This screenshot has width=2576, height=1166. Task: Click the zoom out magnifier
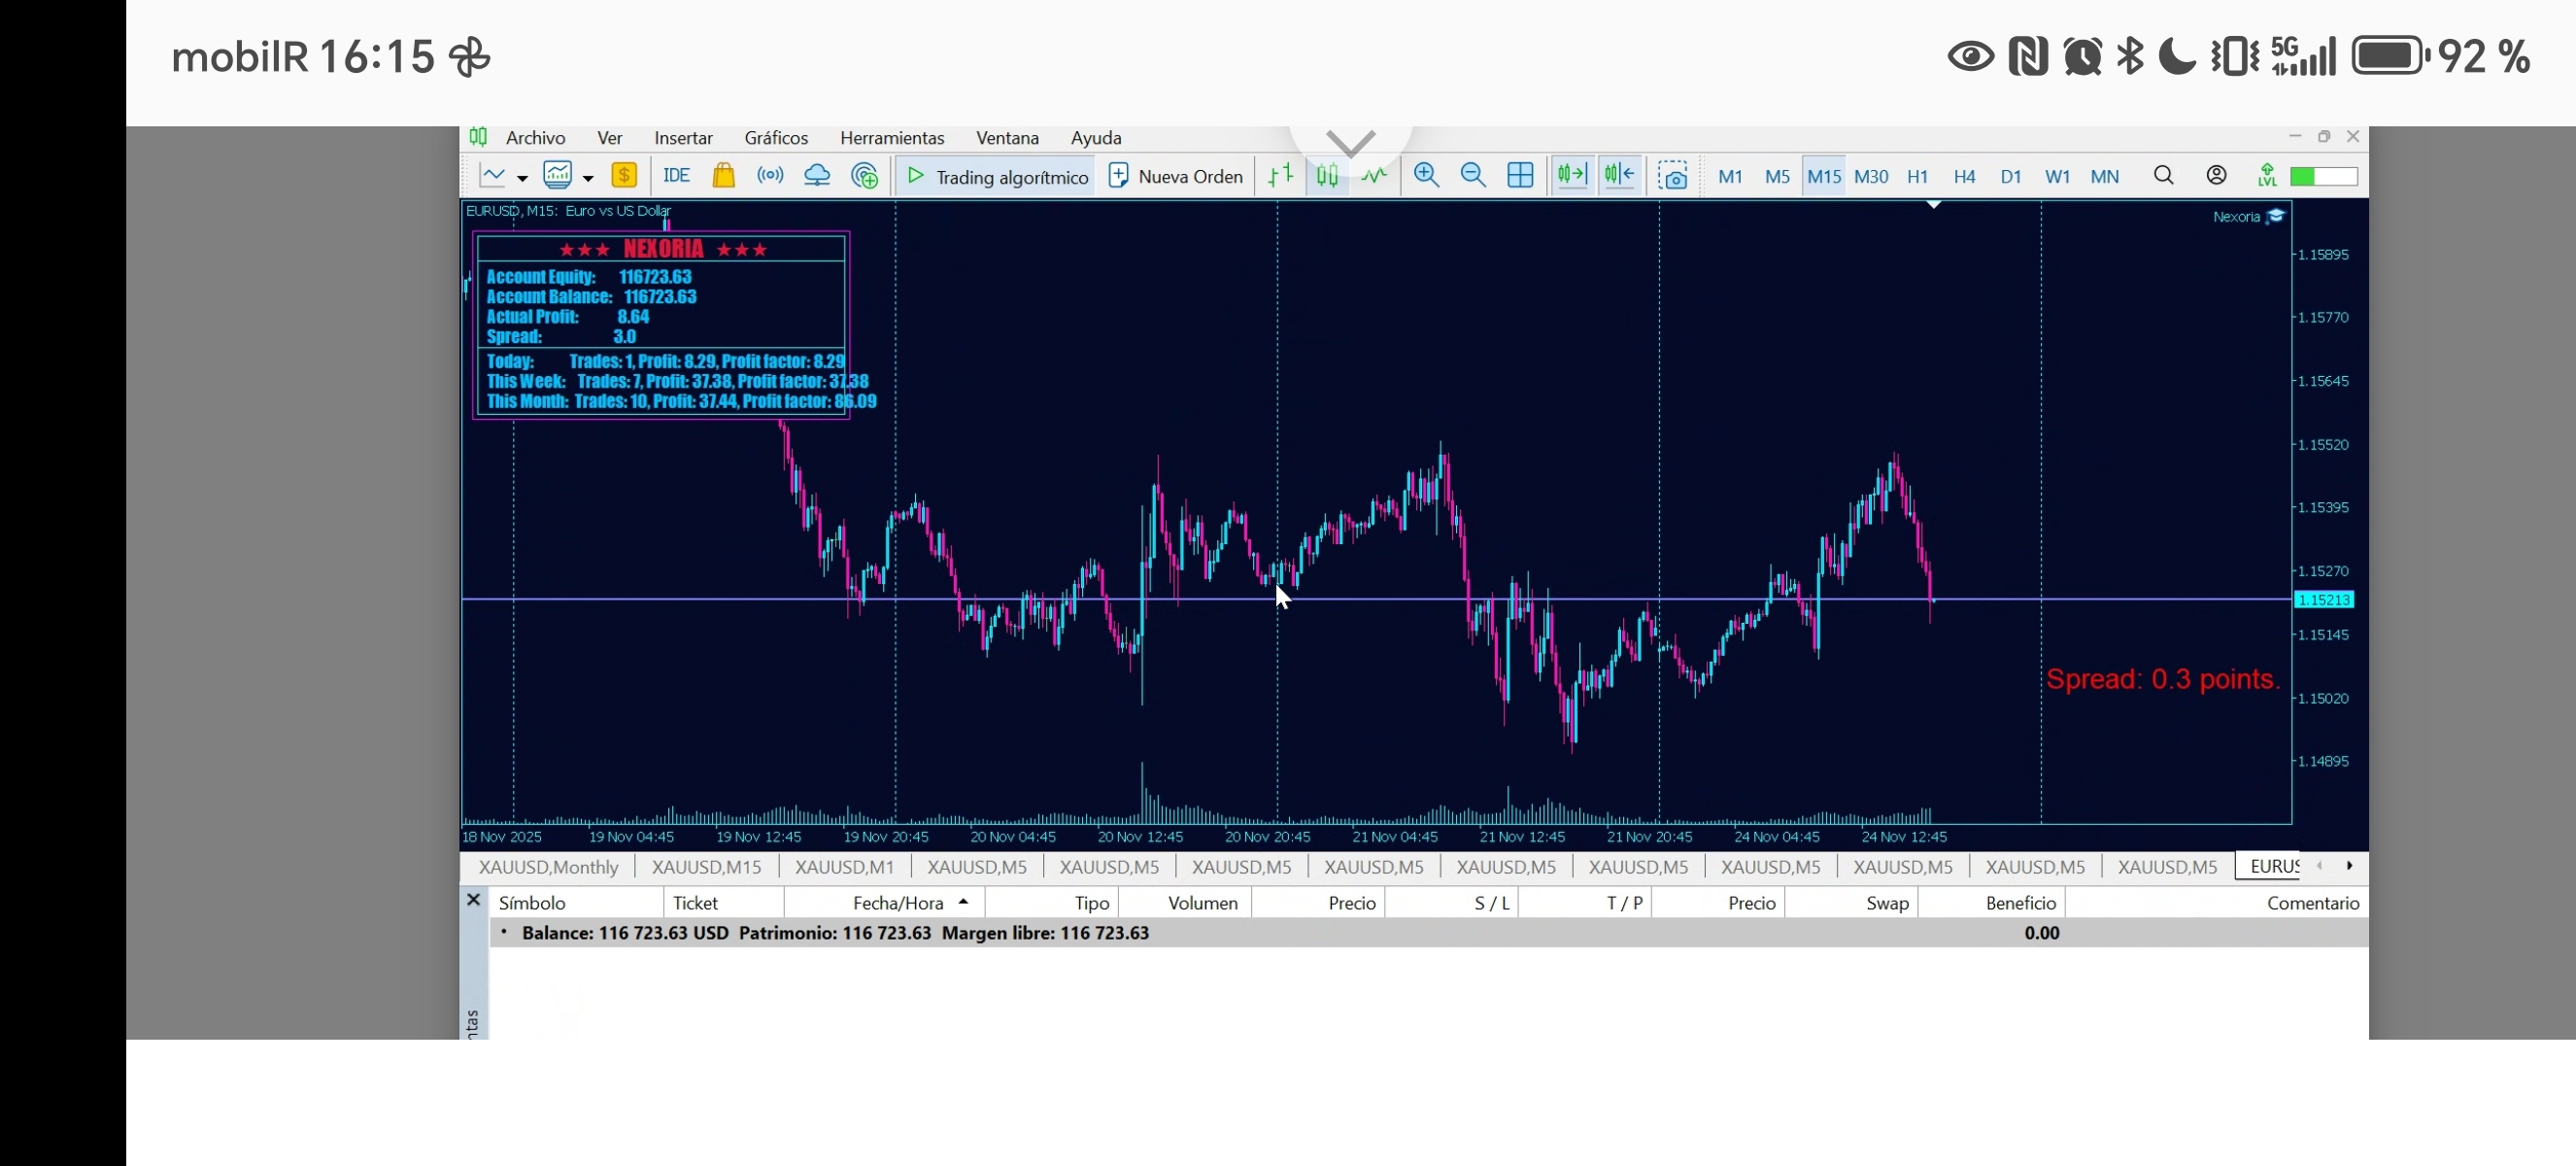[x=1473, y=176]
